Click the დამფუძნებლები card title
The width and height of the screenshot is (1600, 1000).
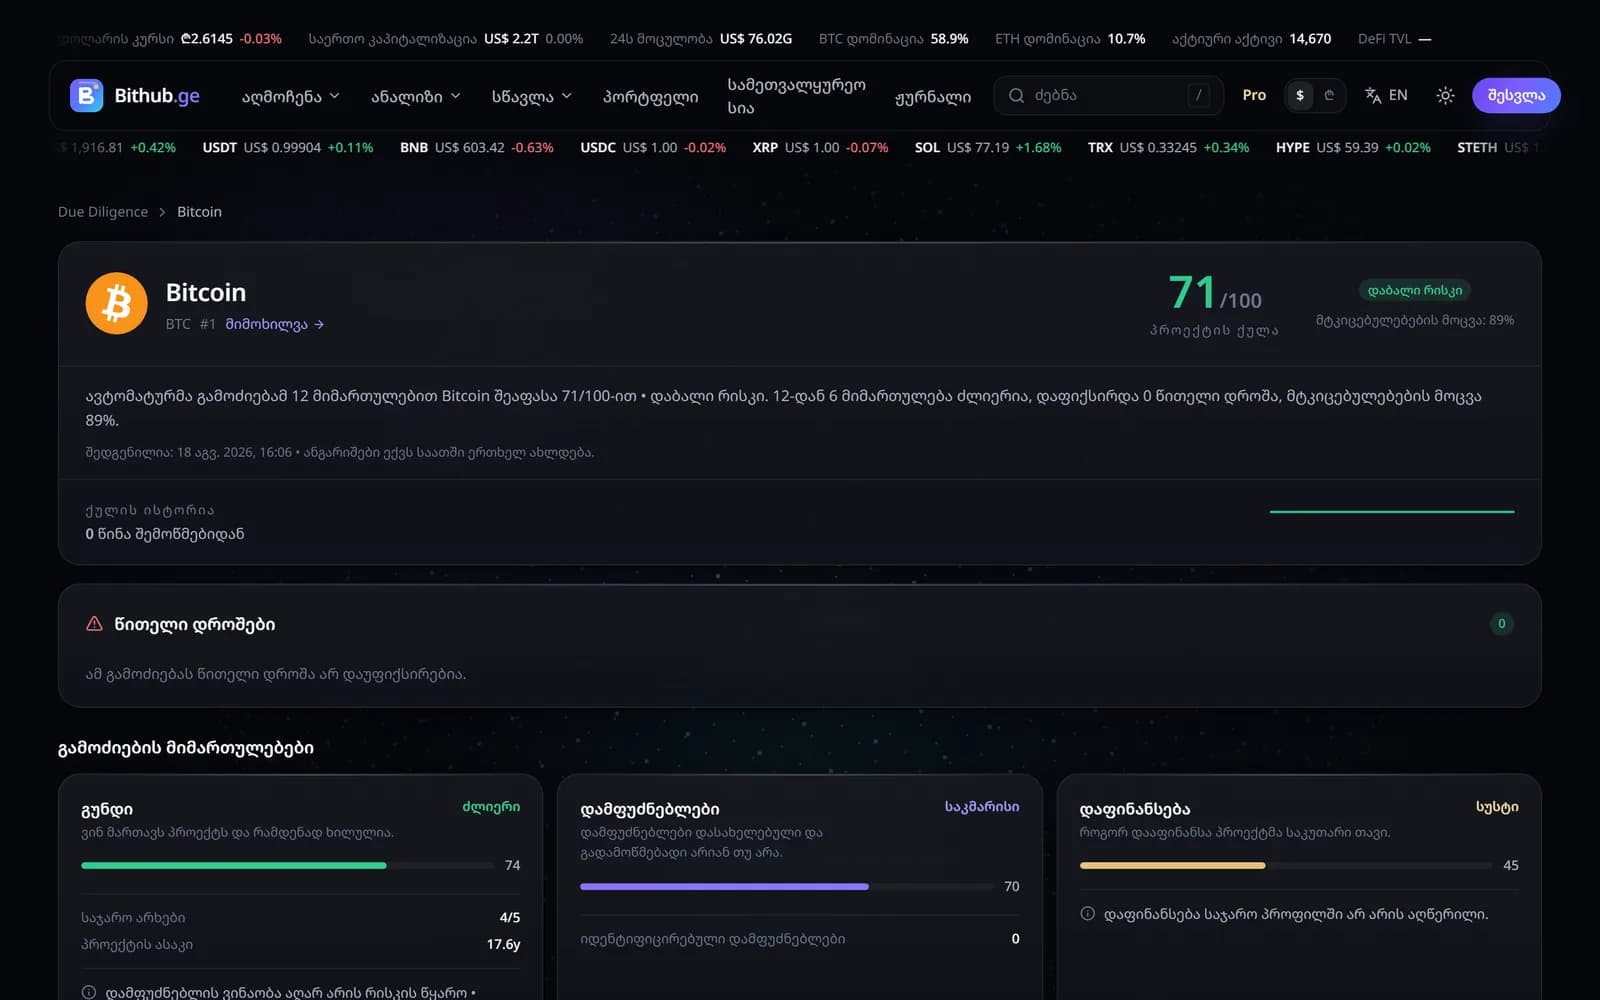pyautogui.click(x=650, y=809)
